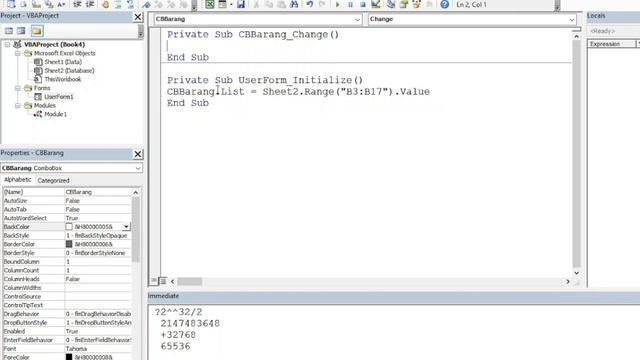
Task: Click the AutoSize property row
Action: (67, 201)
